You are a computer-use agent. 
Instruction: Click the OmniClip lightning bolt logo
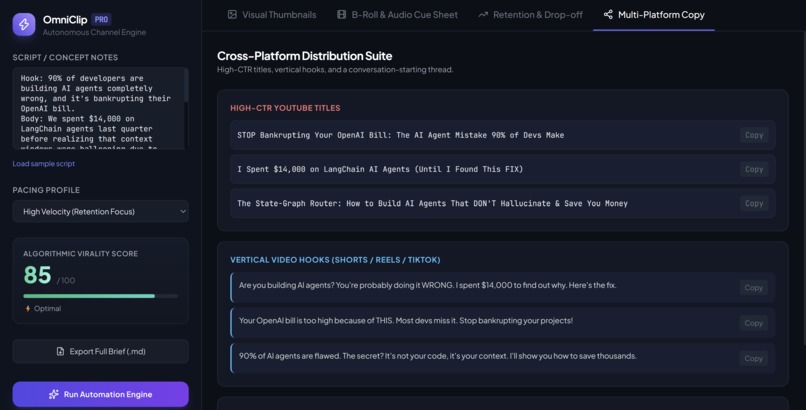click(24, 24)
